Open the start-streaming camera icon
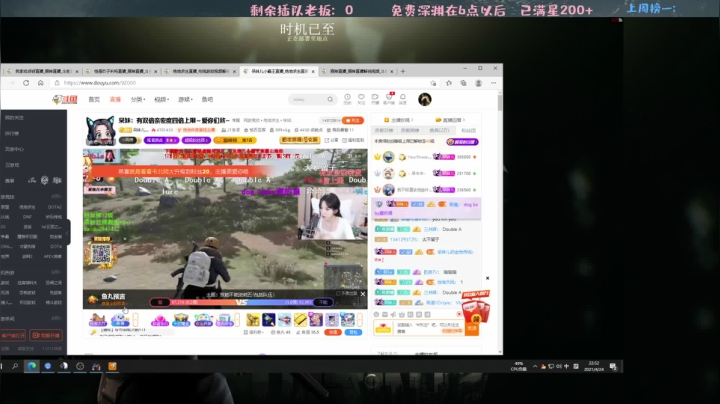This screenshot has height=404, width=720. click(x=375, y=99)
